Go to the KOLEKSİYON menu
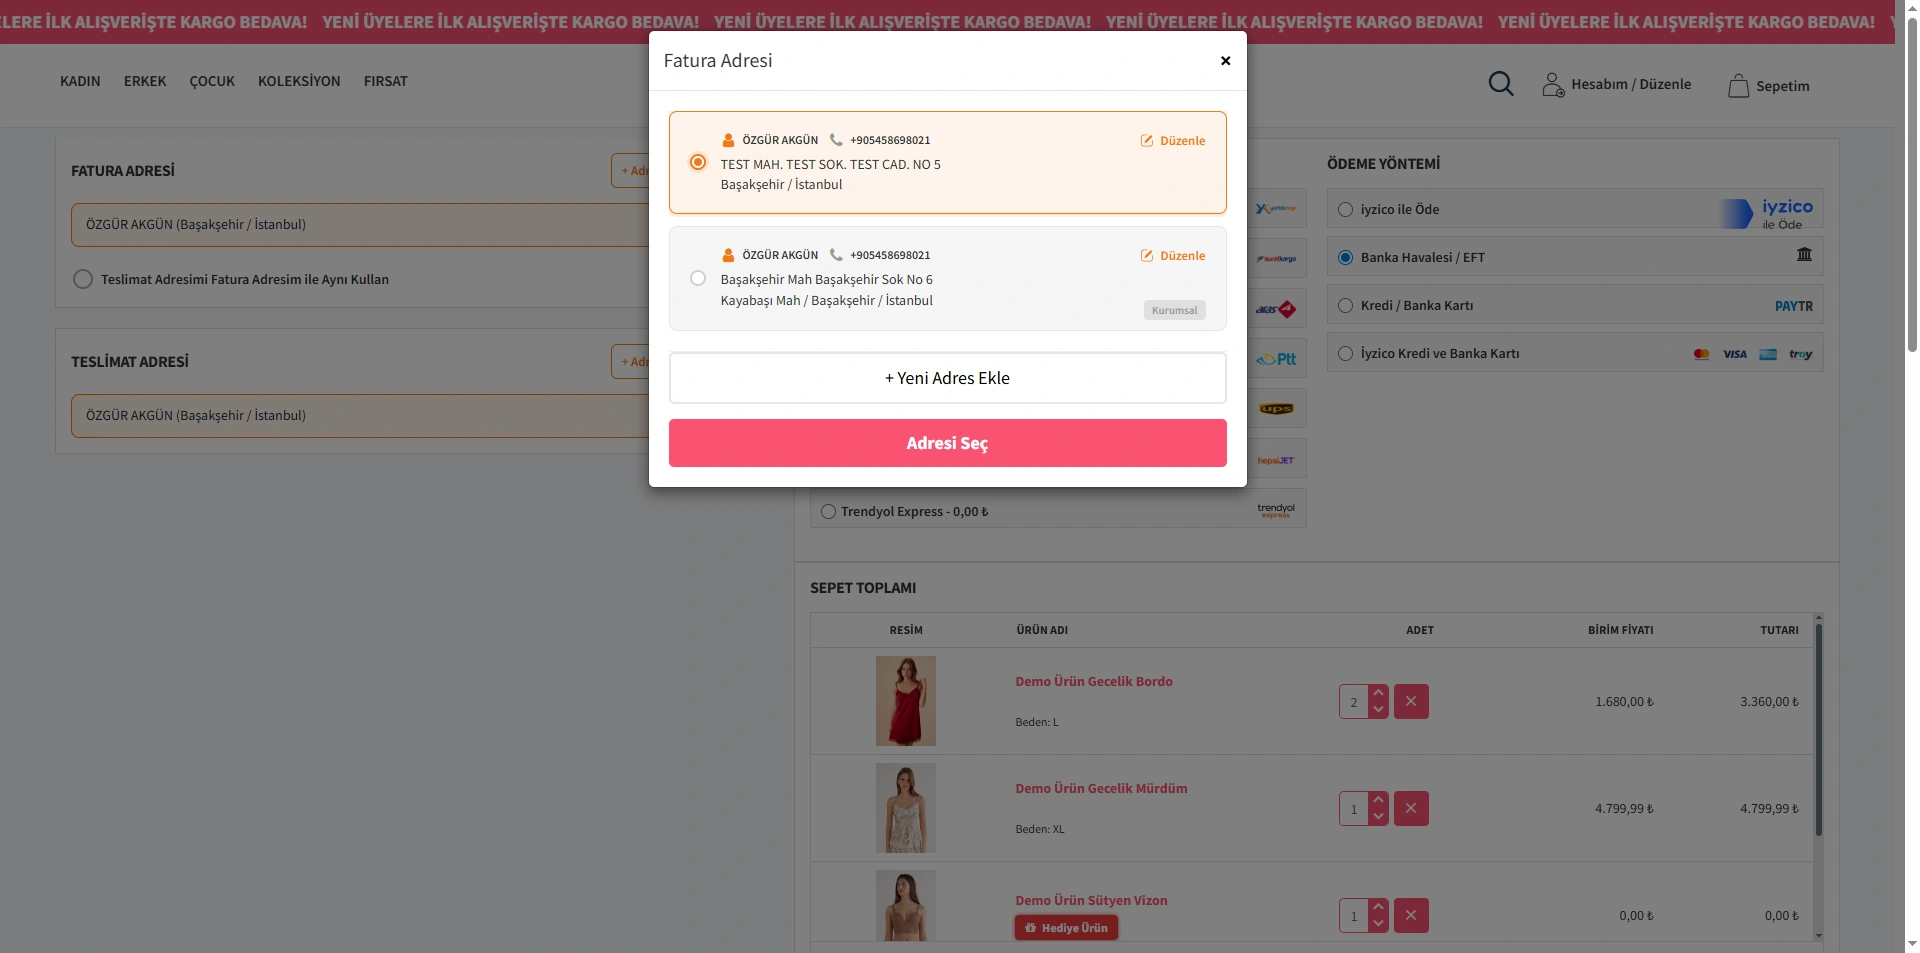Image resolution: width=1920 pixels, height=953 pixels. click(x=299, y=82)
